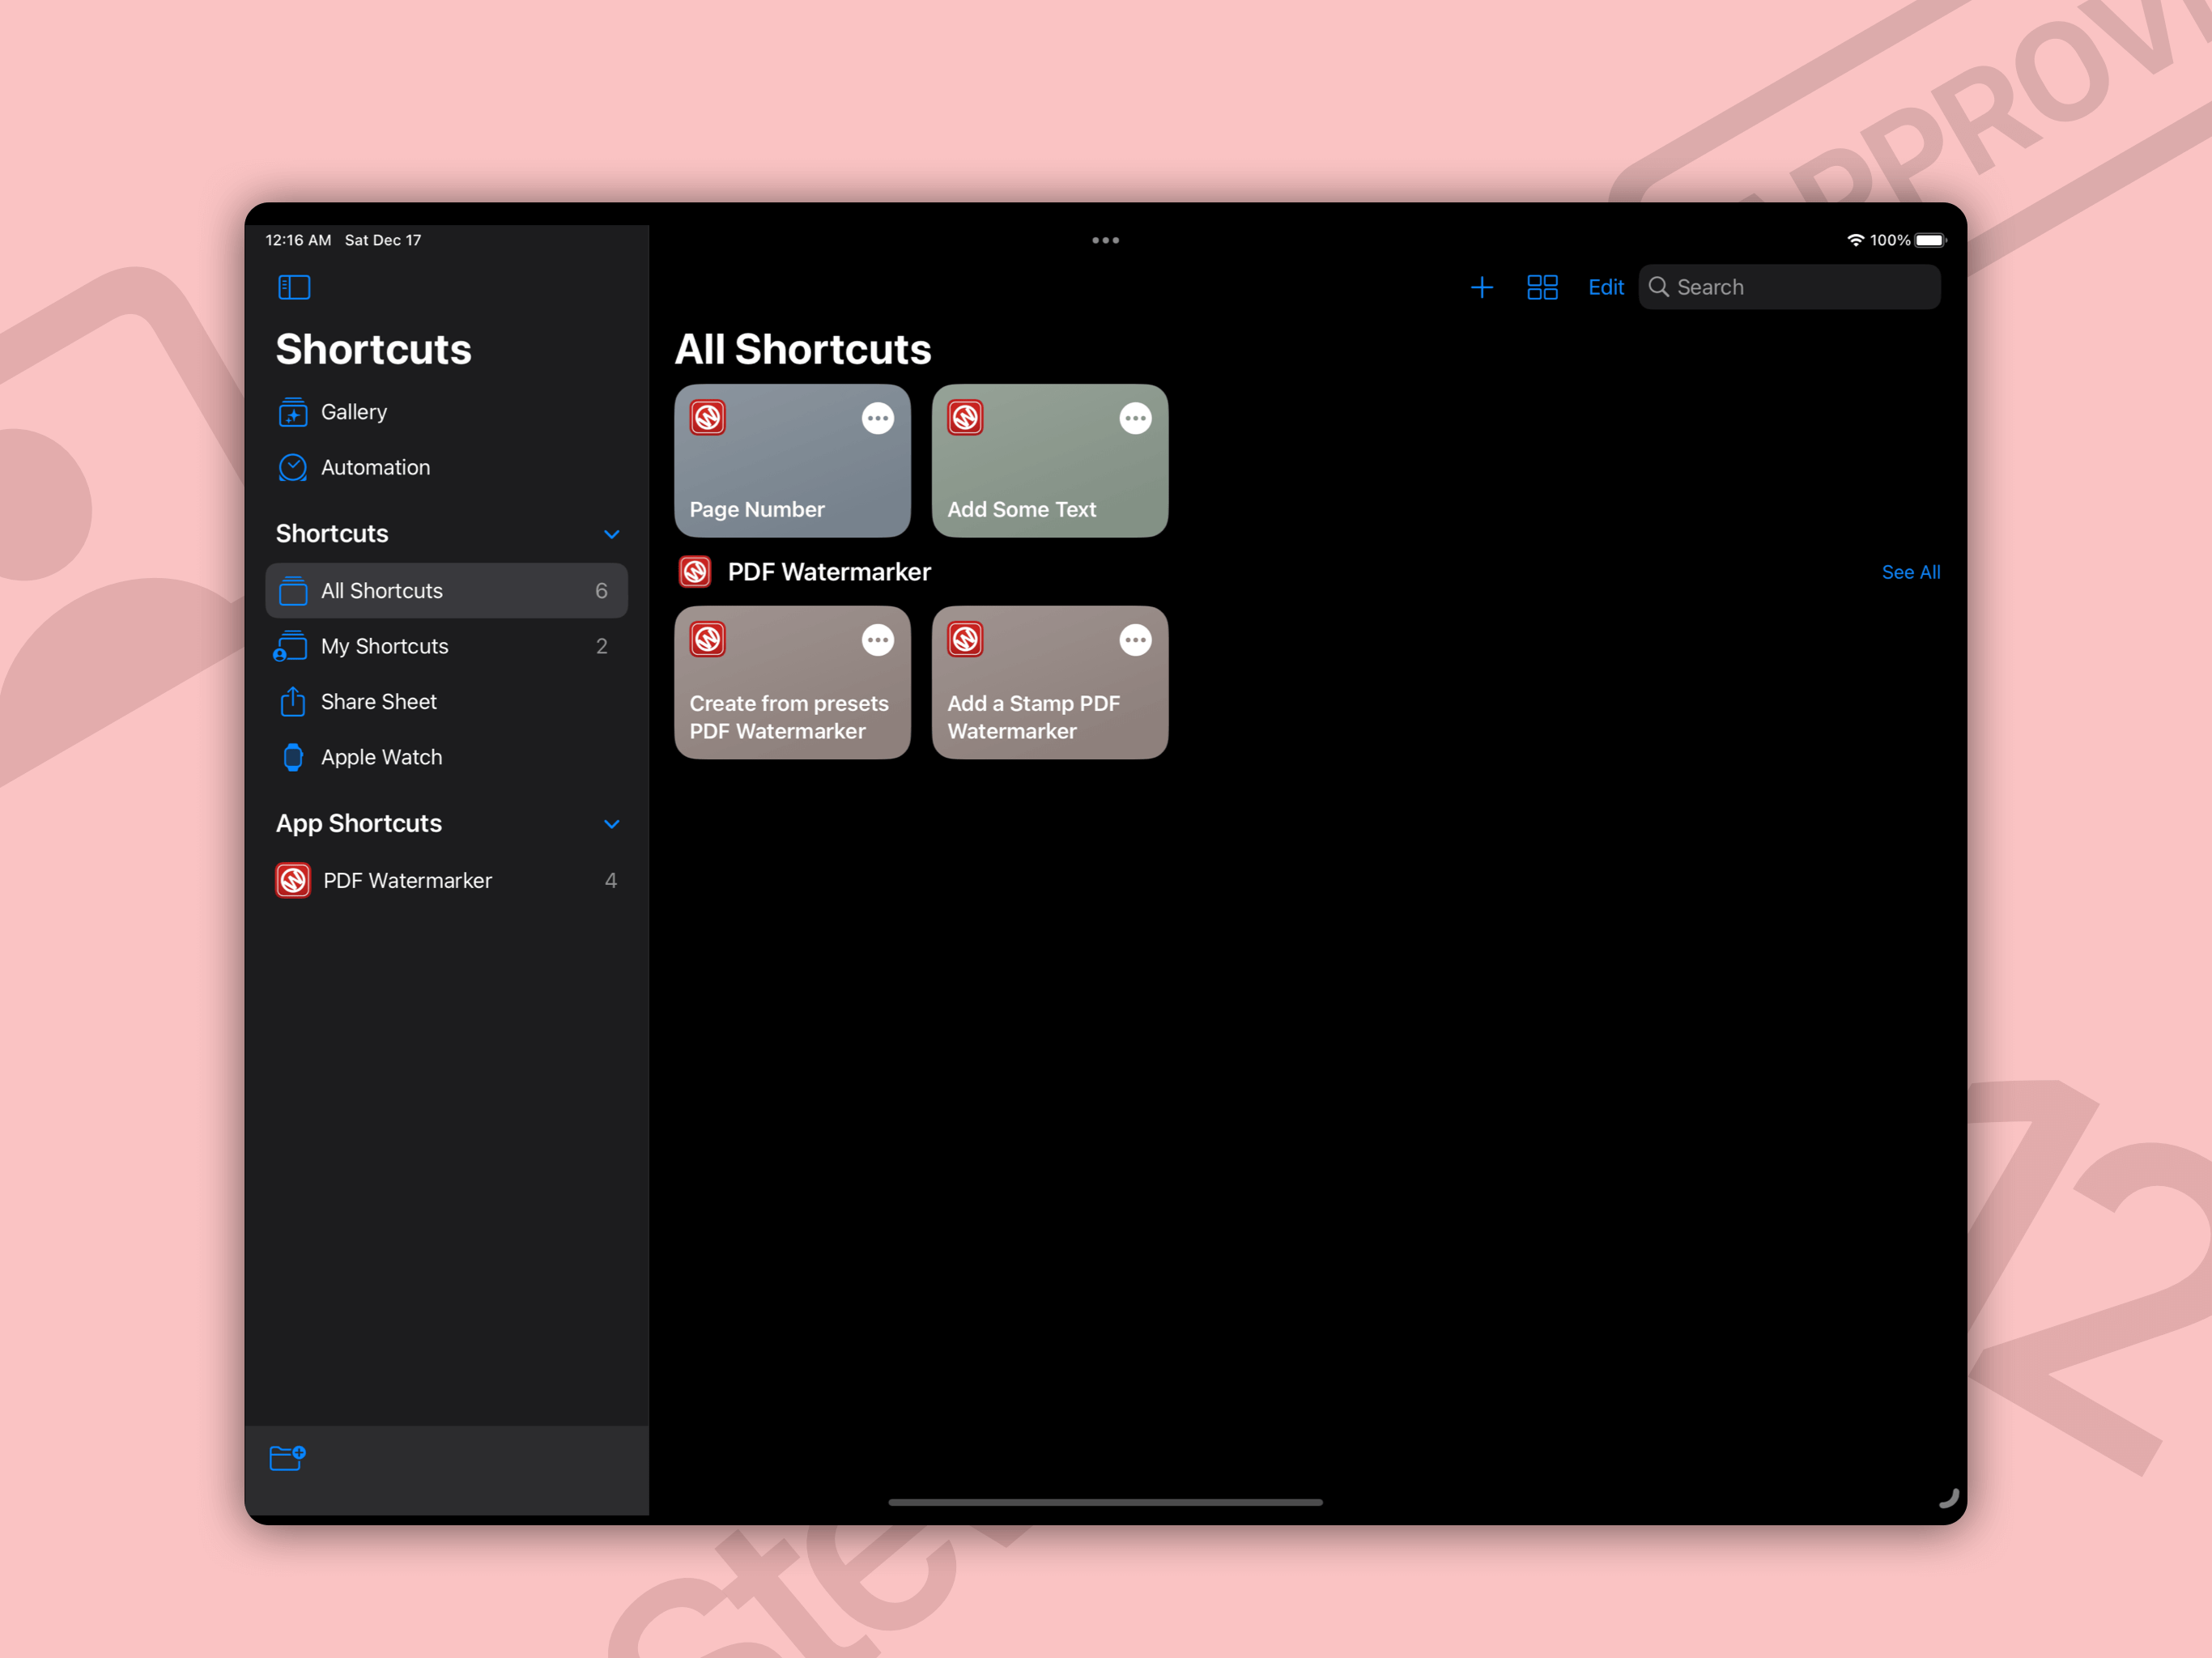Run Create from presets PDF Watermarker card
This screenshot has height=1658, width=2212.
point(792,683)
